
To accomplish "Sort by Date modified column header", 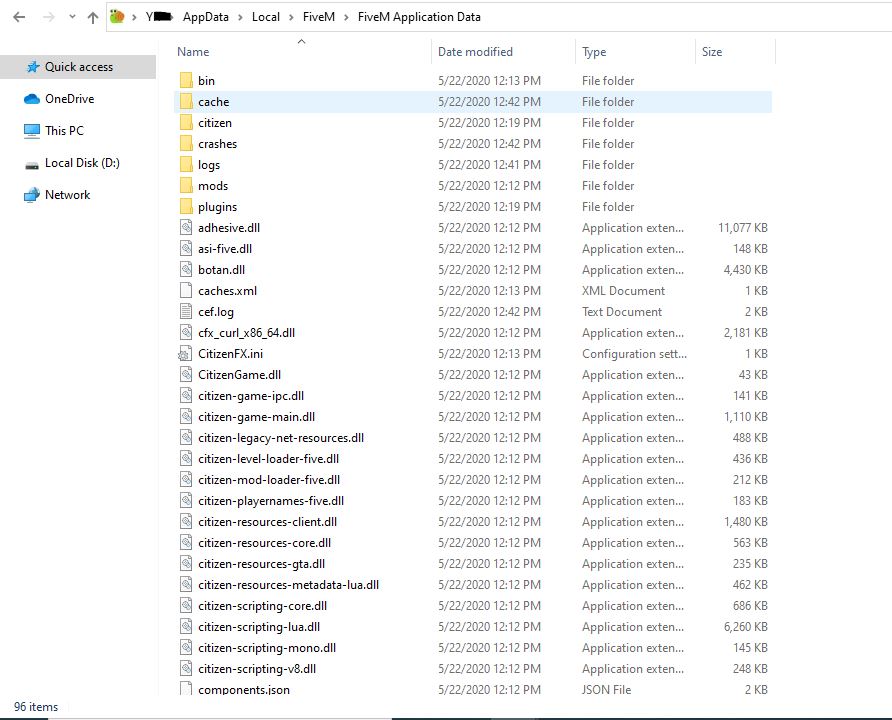I will (x=475, y=52).
